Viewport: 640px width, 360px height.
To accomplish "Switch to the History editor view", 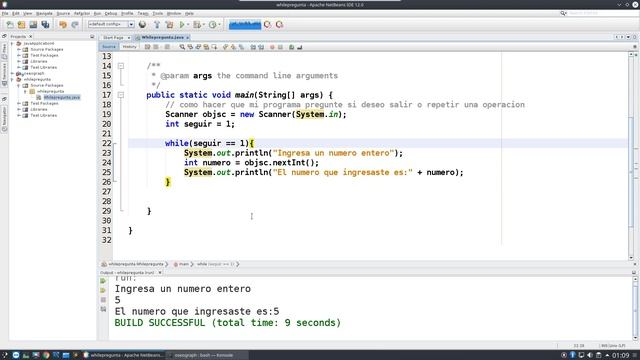I will click(x=129, y=47).
